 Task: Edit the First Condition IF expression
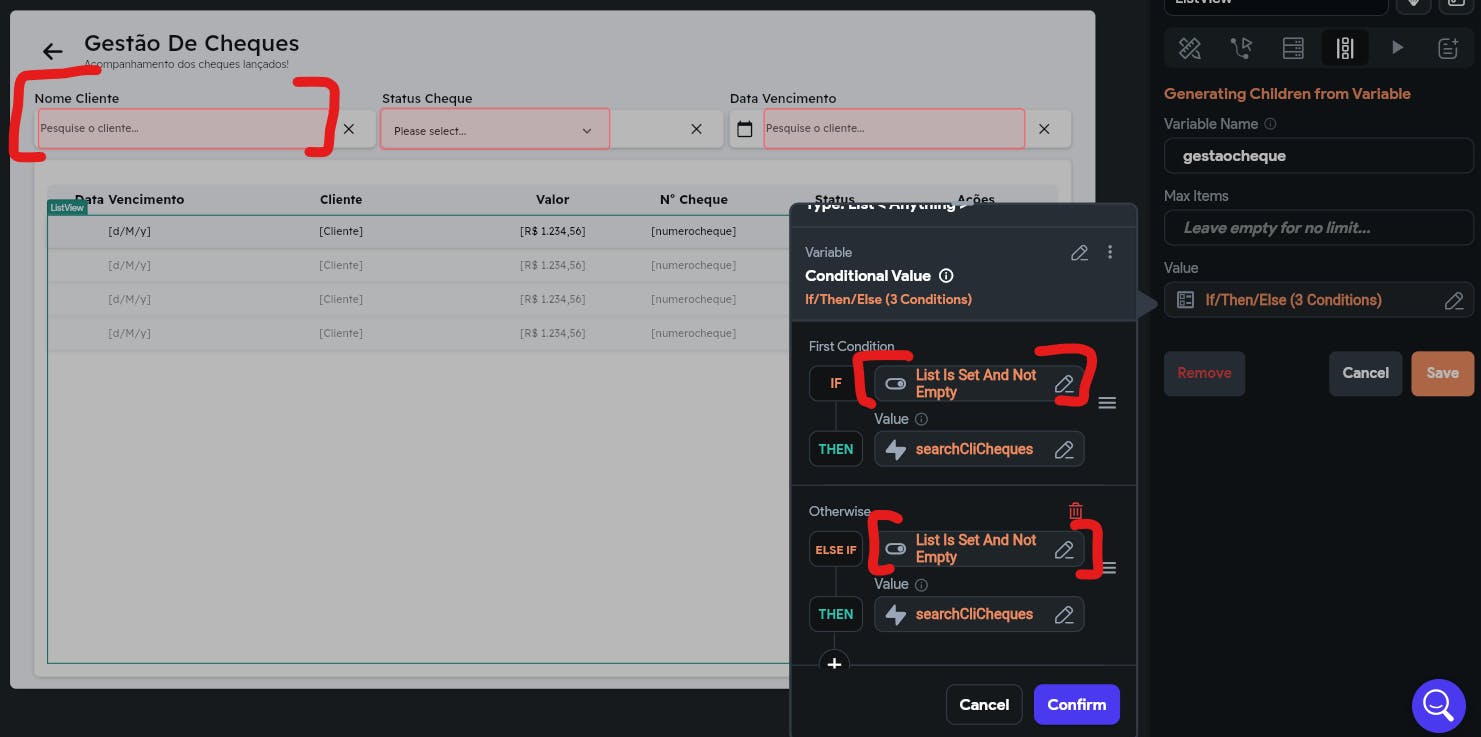pos(1064,384)
